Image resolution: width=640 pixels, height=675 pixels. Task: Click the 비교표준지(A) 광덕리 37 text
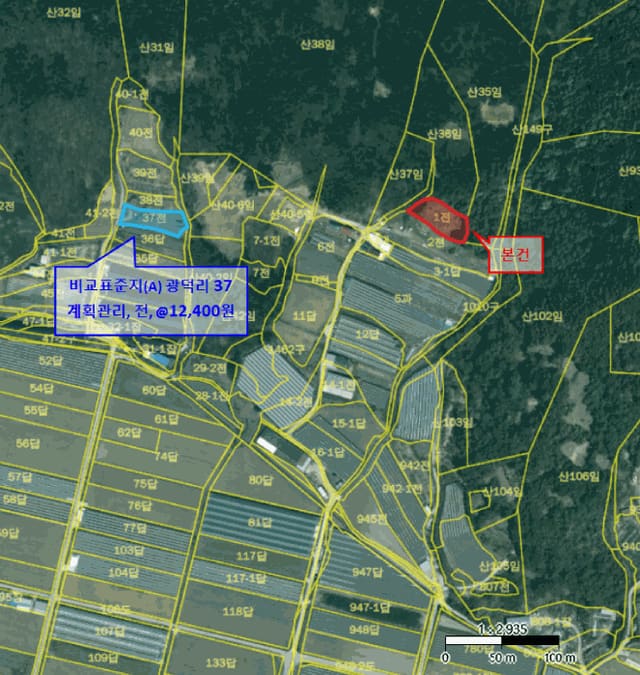click(x=151, y=286)
